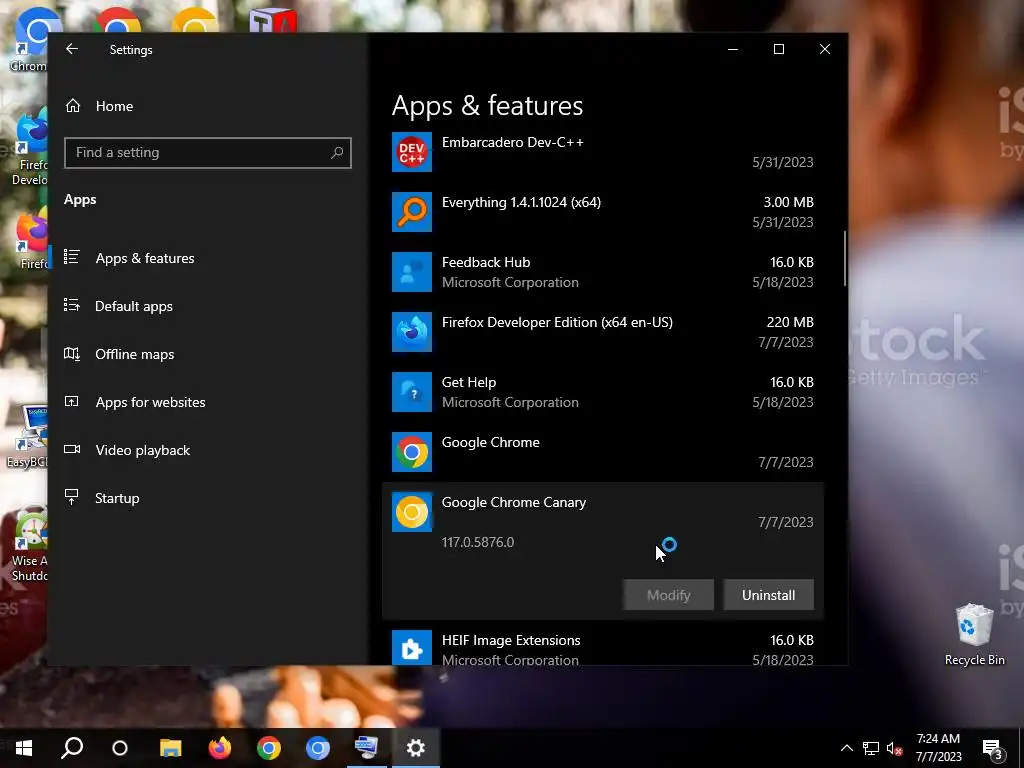Viewport: 1024px width, 768px height.
Task: Click the Apps for websites icon
Action: click(72, 402)
